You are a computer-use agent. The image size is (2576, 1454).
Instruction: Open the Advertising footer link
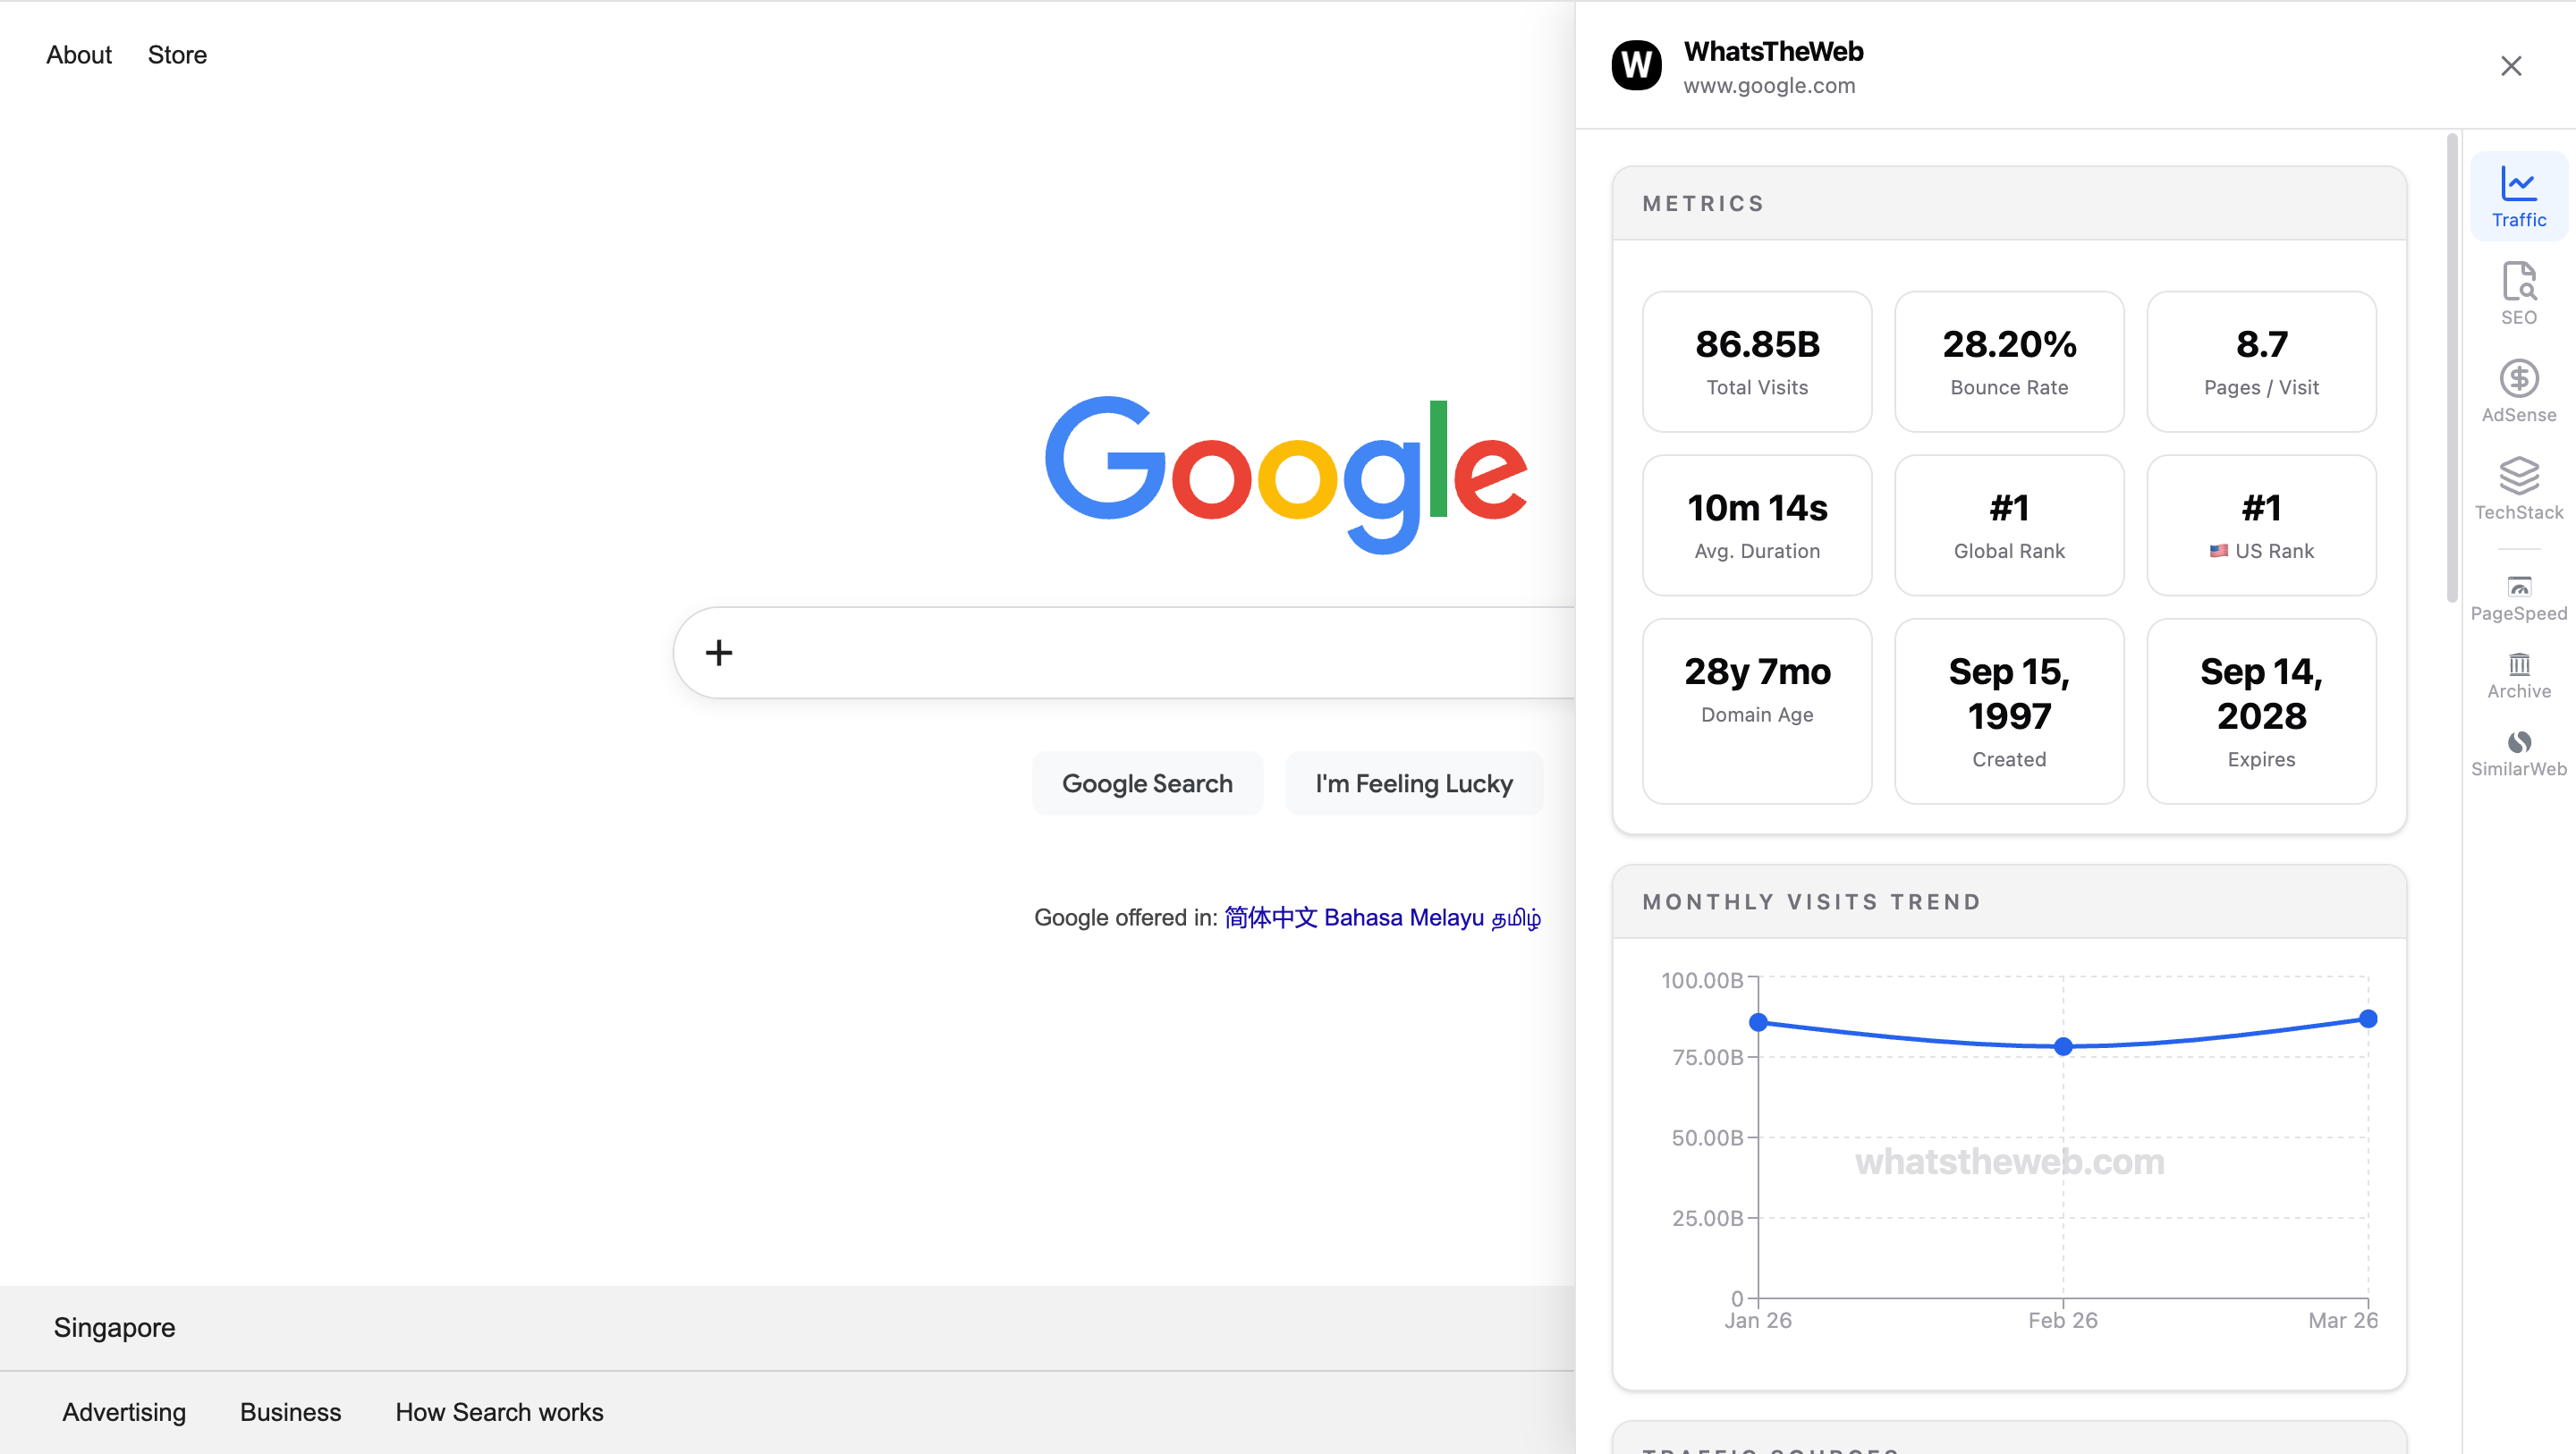(x=124, y=1411)
